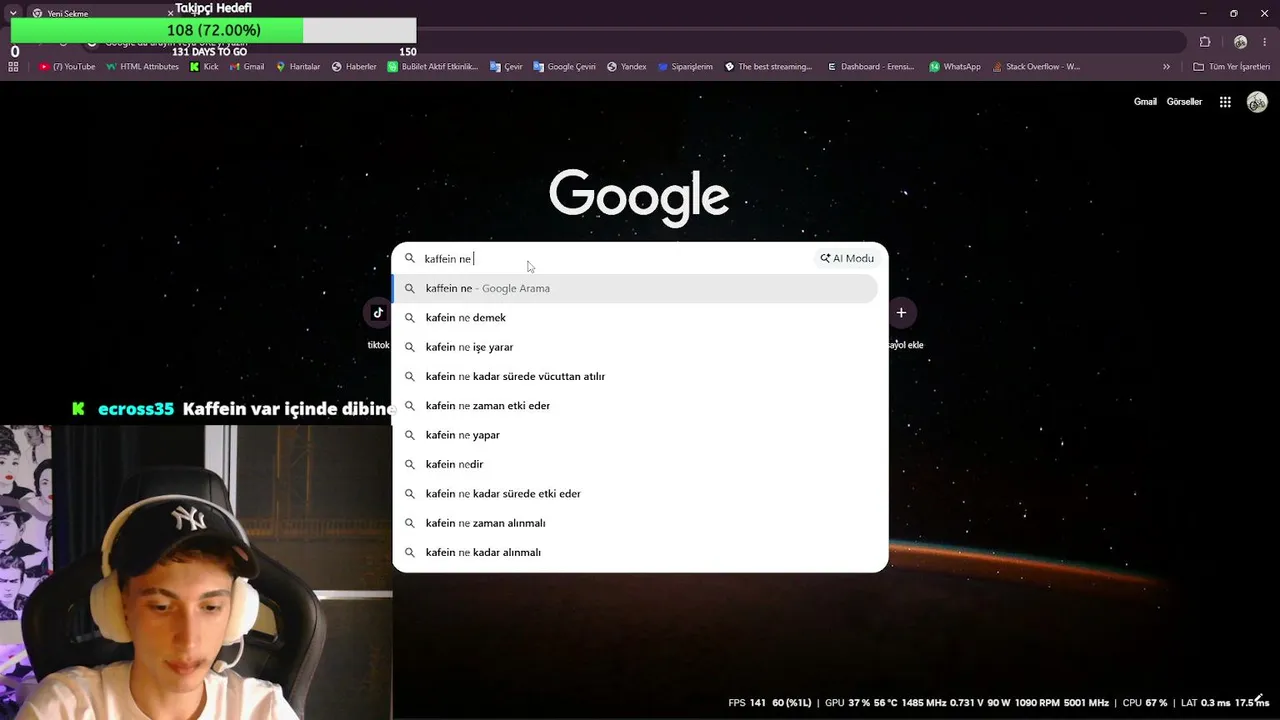Open the Gmail link on Google page
The width and height of the screenshot is (1280, 720).
(x=1145, y=102)
